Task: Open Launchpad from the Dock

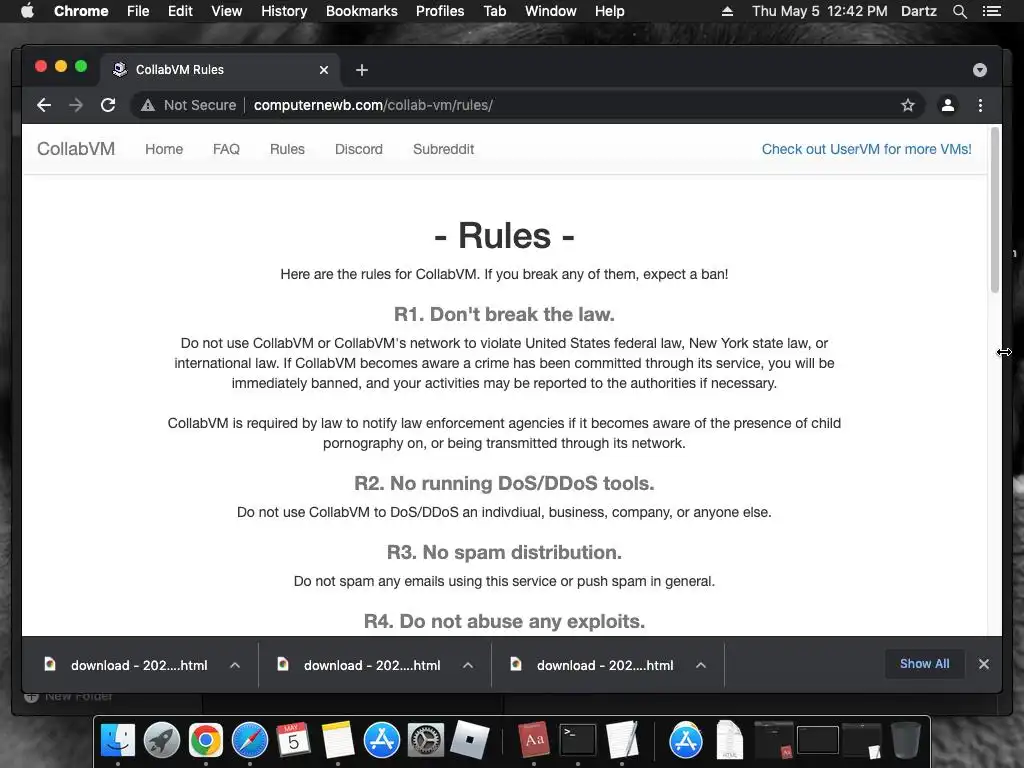Action: click(x=161, y=741)
